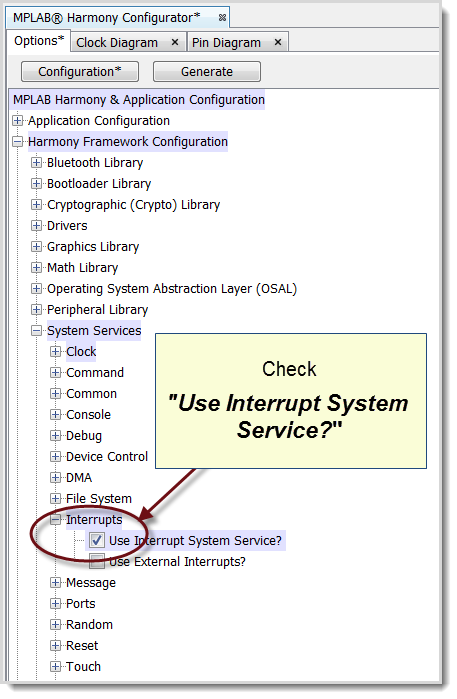Select File System label

click(x=99, y=498)
